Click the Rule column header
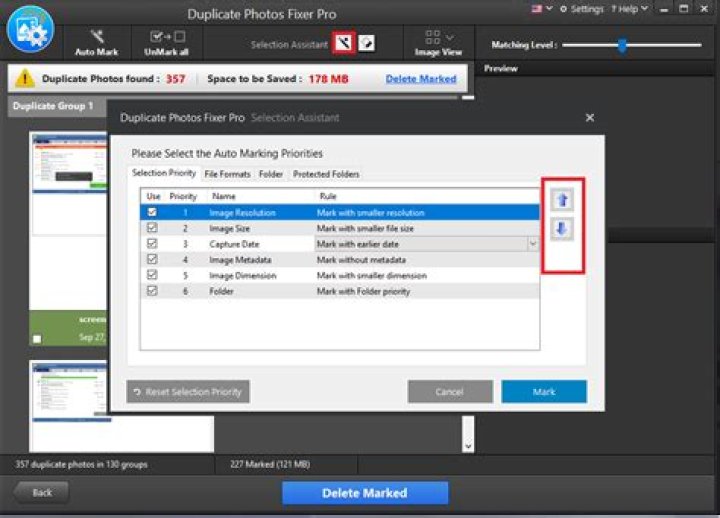 [x=328, y=196]
